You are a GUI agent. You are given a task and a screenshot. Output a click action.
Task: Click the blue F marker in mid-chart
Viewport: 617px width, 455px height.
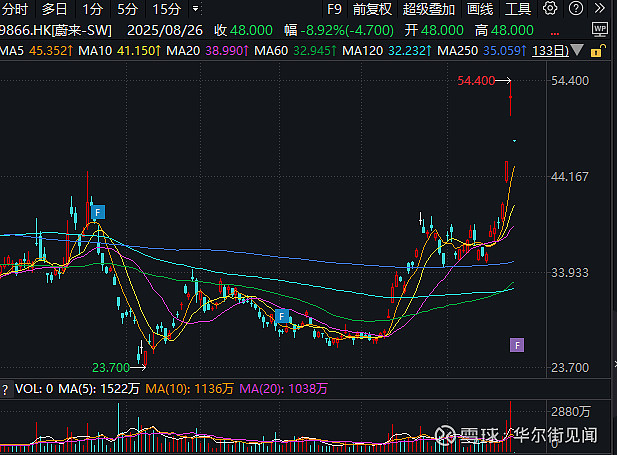pos(282,316)
